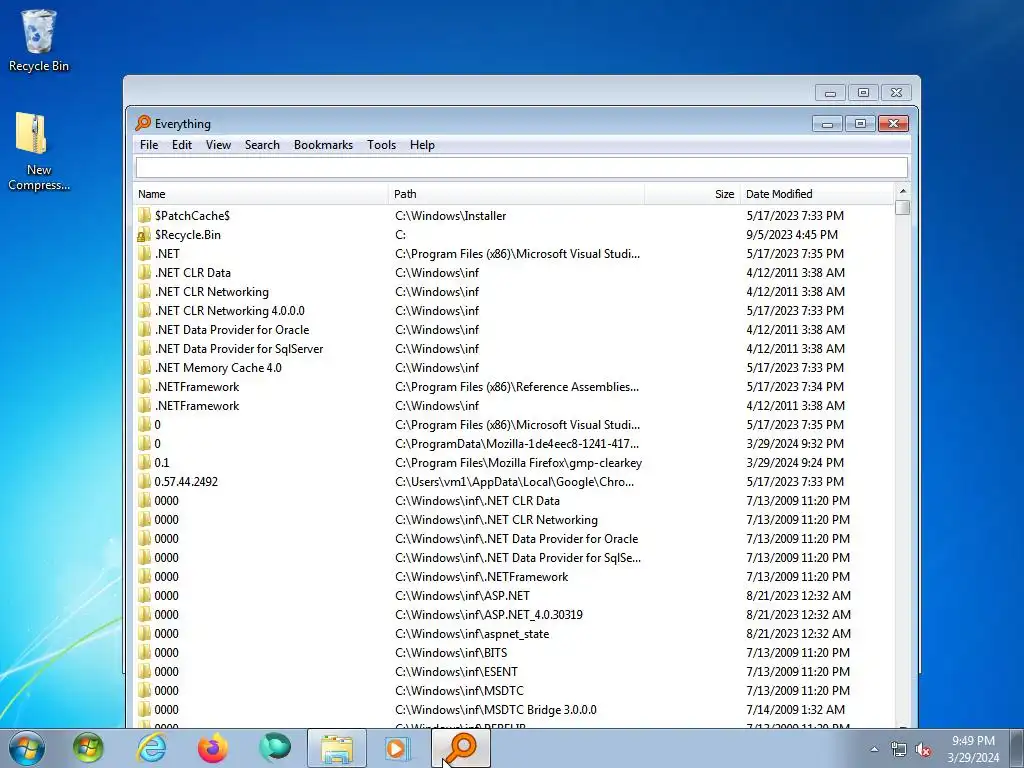Sort results by the Date Modified column header
This screenshot has width=1024, height=768.
(x=816, y=194)
